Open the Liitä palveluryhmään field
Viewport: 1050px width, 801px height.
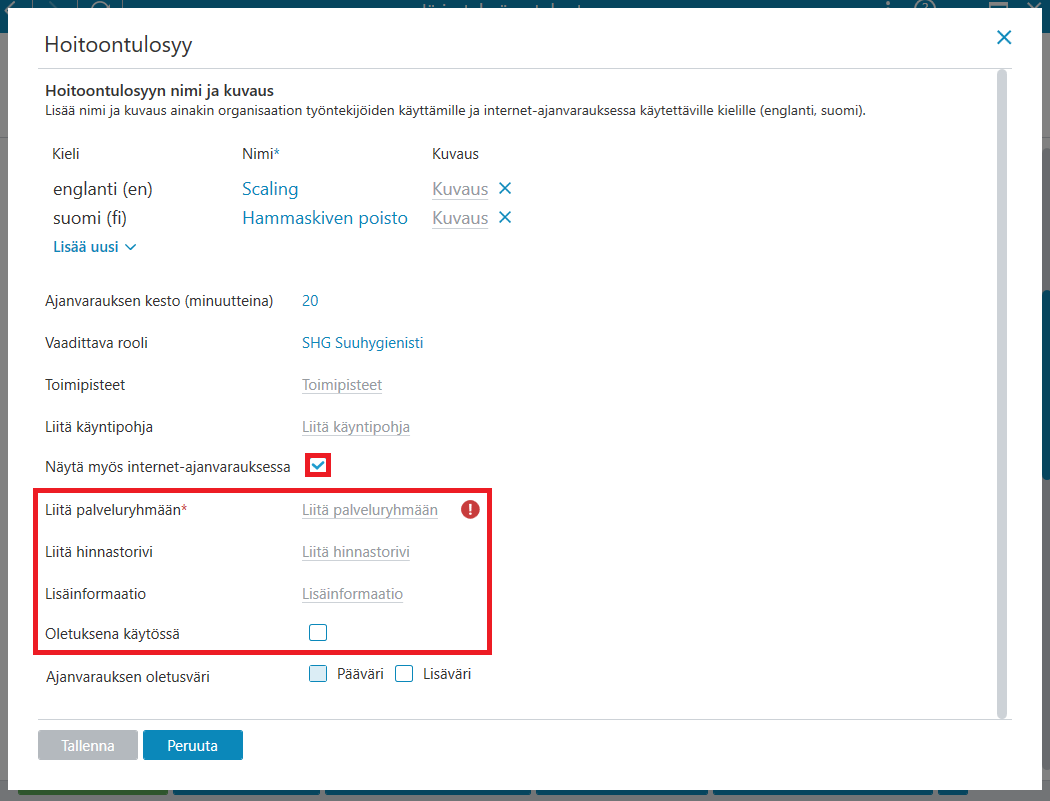[370, 510]
